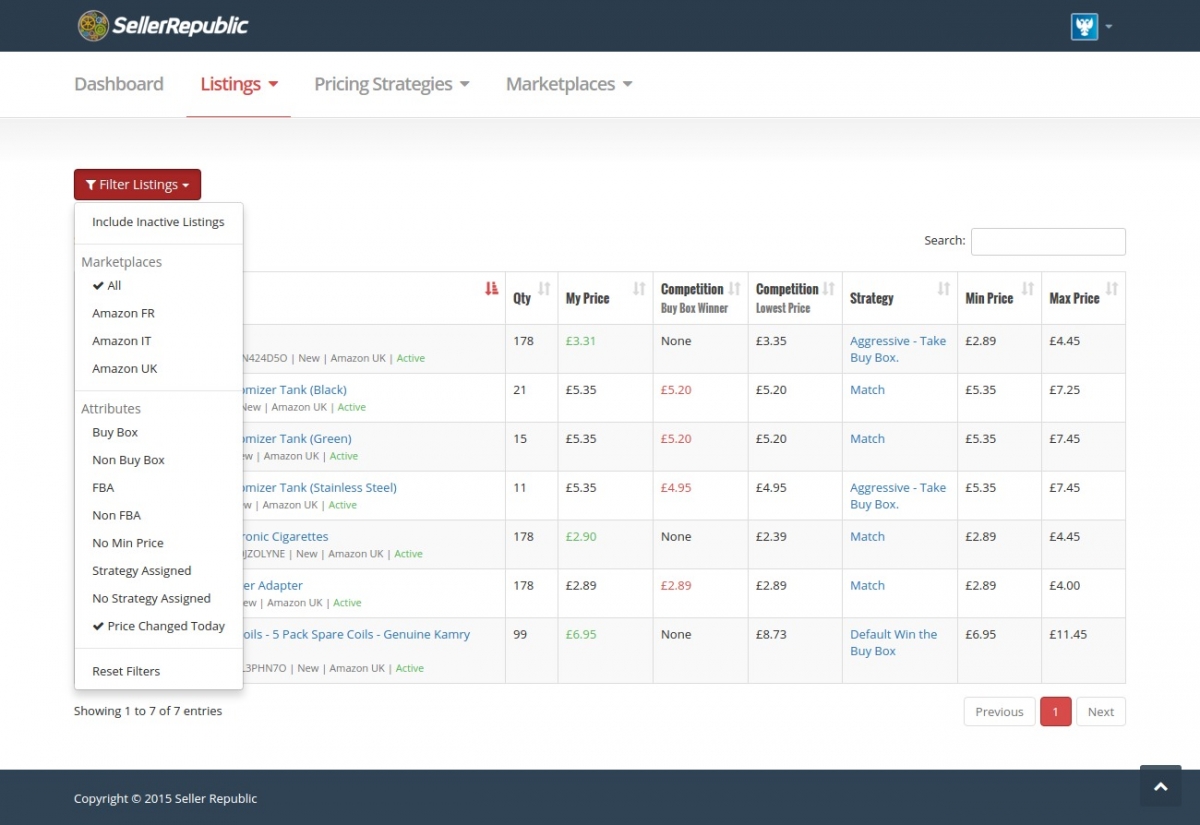Enable Include Inactive Listings filter

click(x=158, y=222)
